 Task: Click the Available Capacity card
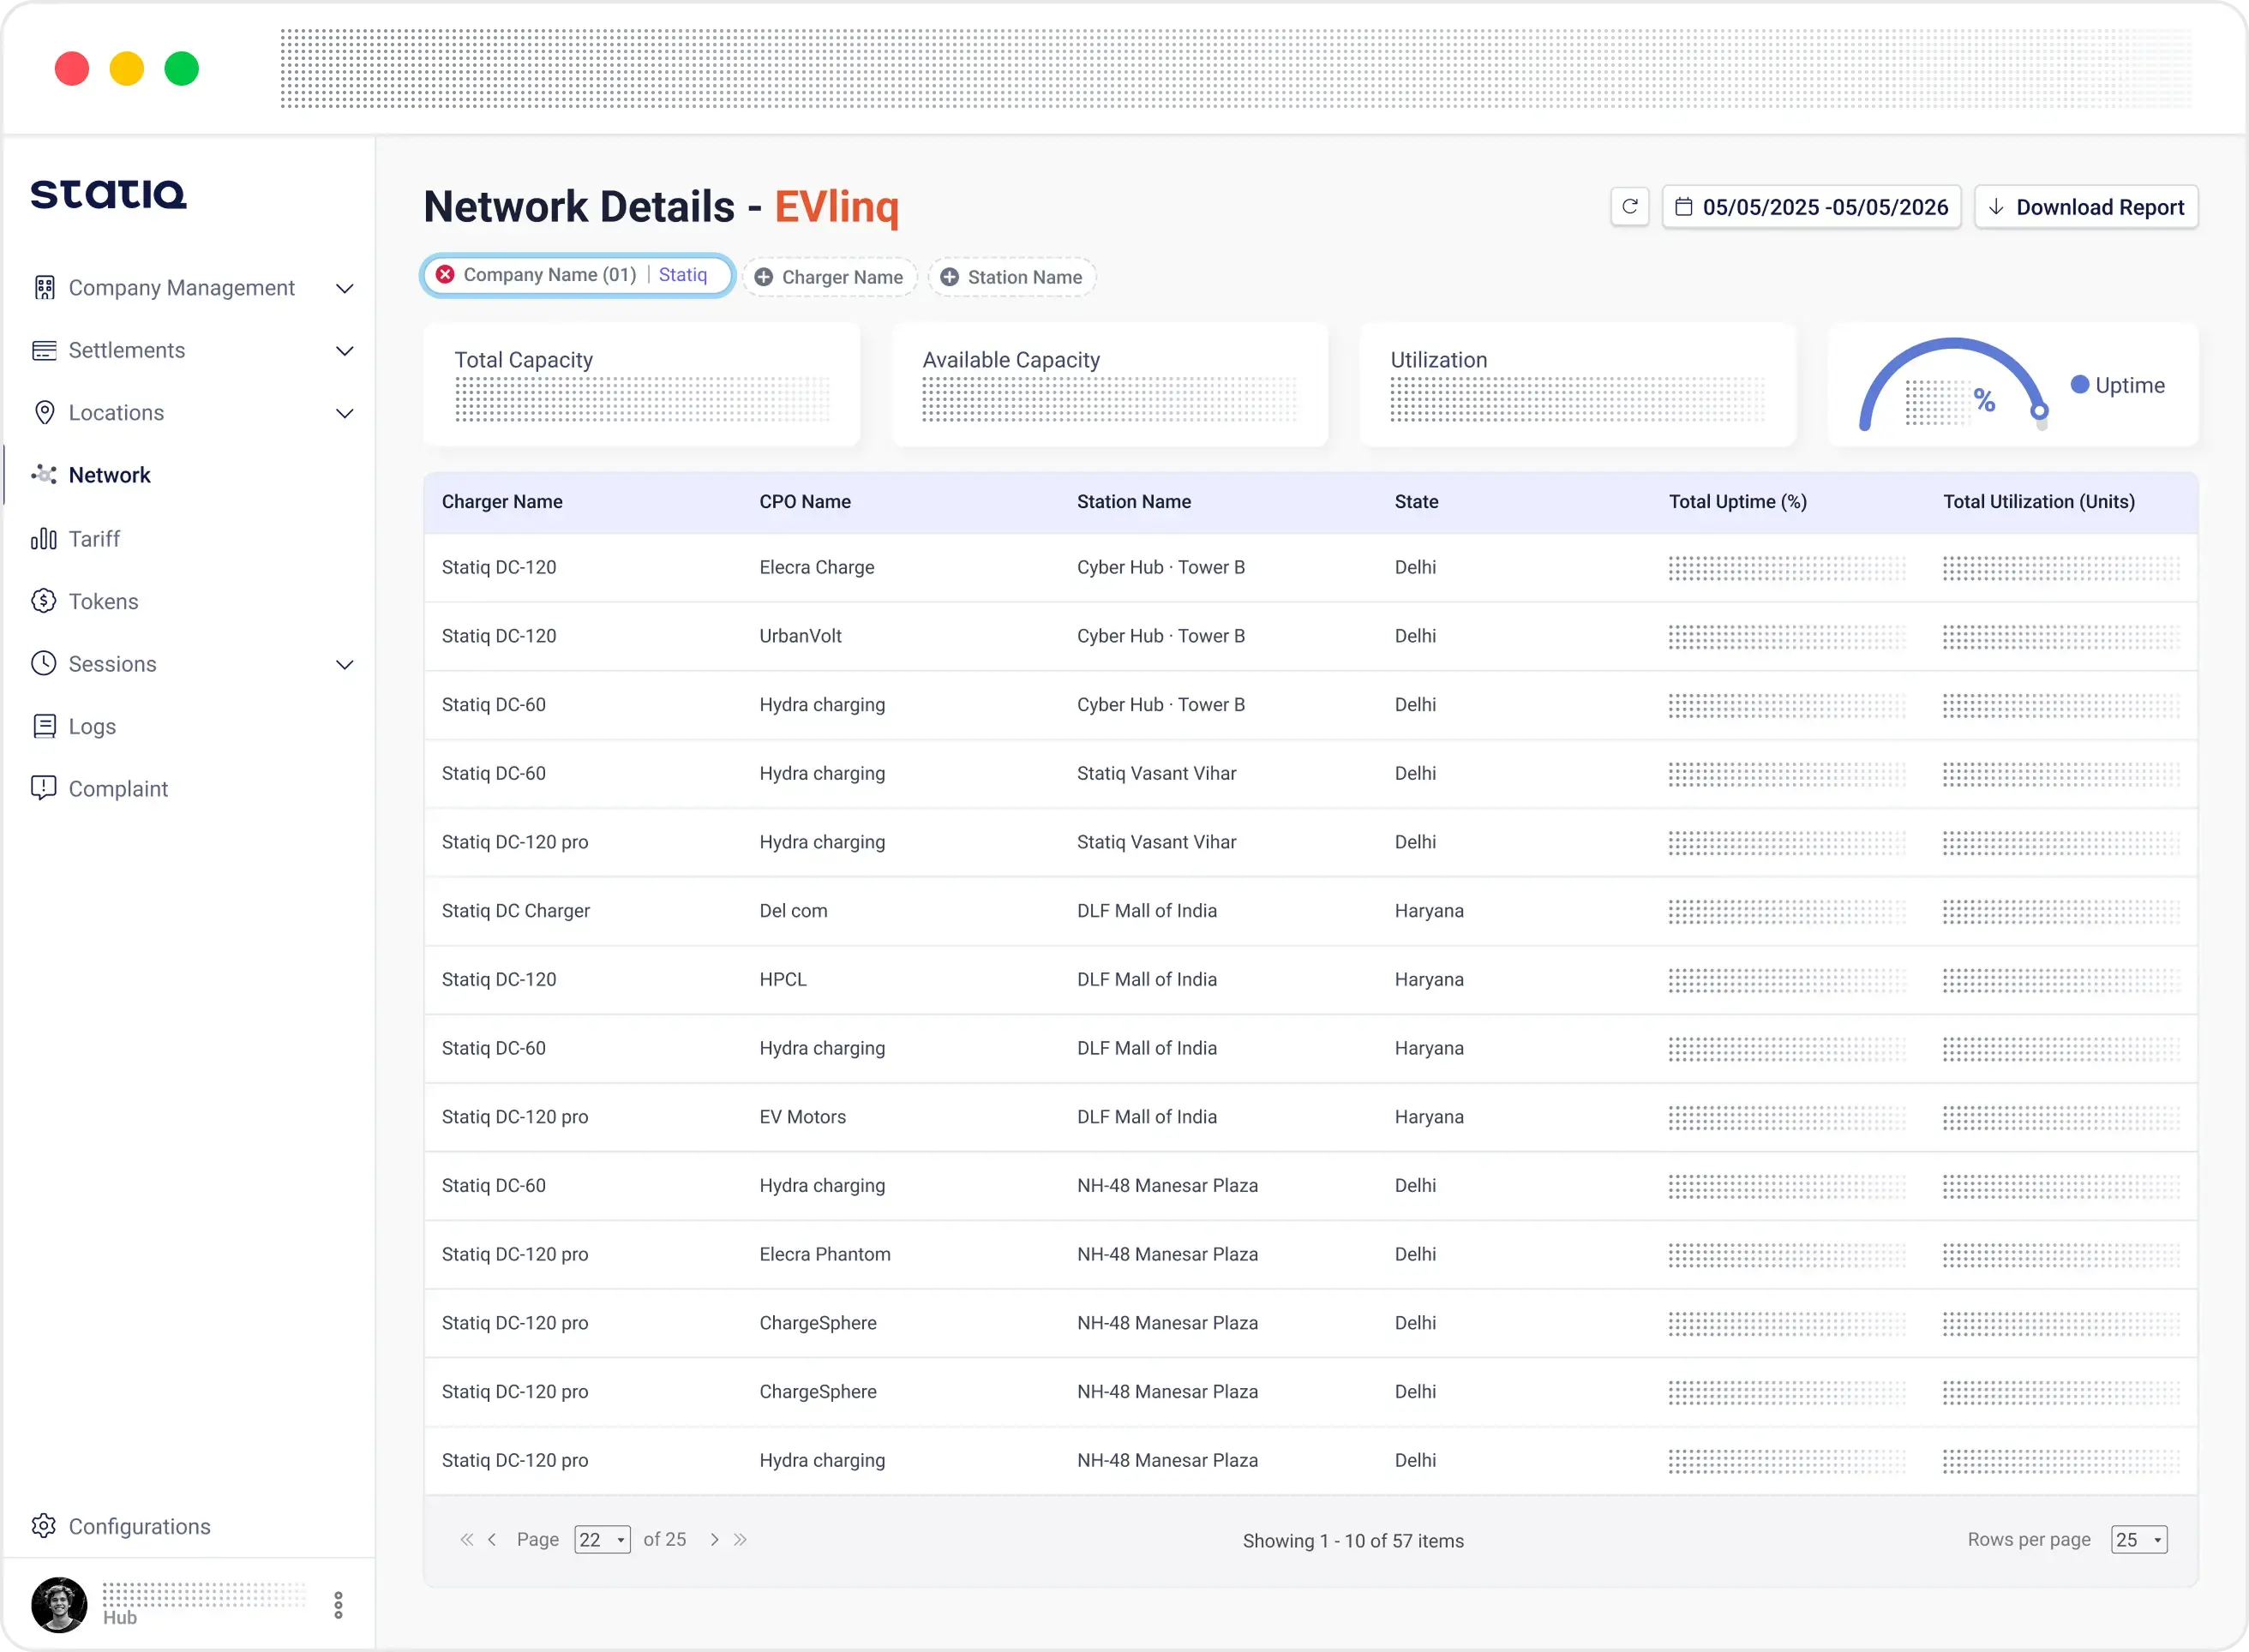pos(1109,385)
